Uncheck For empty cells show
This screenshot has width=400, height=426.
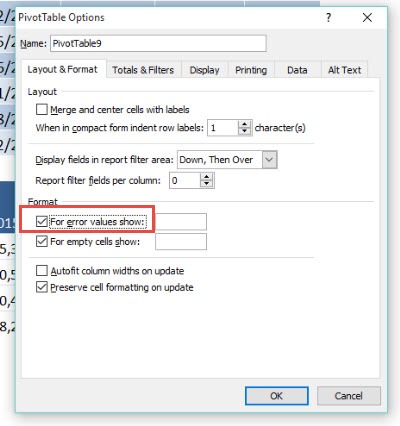point(42,241)
